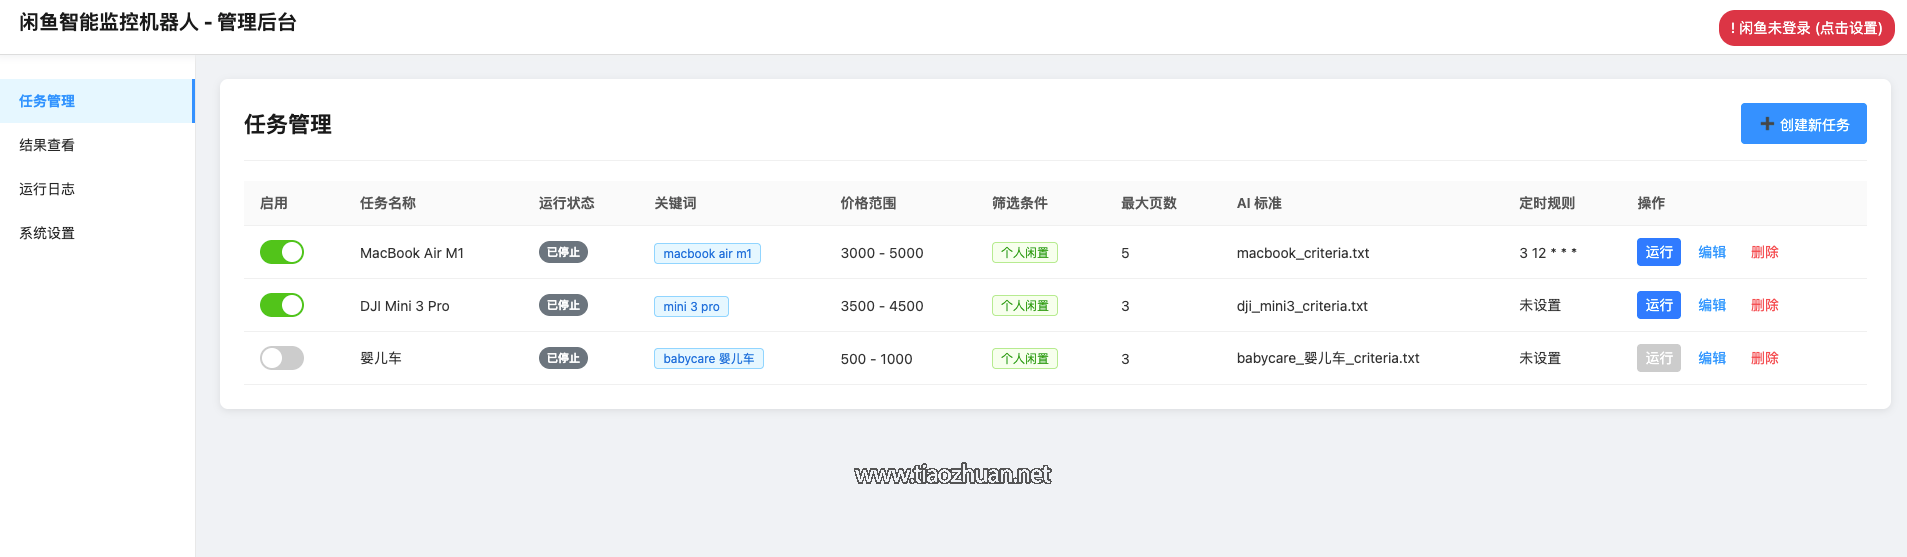This screenshot has height=557, width=1907.
Task: Delete the DJI Mini 3 Pro task
Action: point(1765,305)
